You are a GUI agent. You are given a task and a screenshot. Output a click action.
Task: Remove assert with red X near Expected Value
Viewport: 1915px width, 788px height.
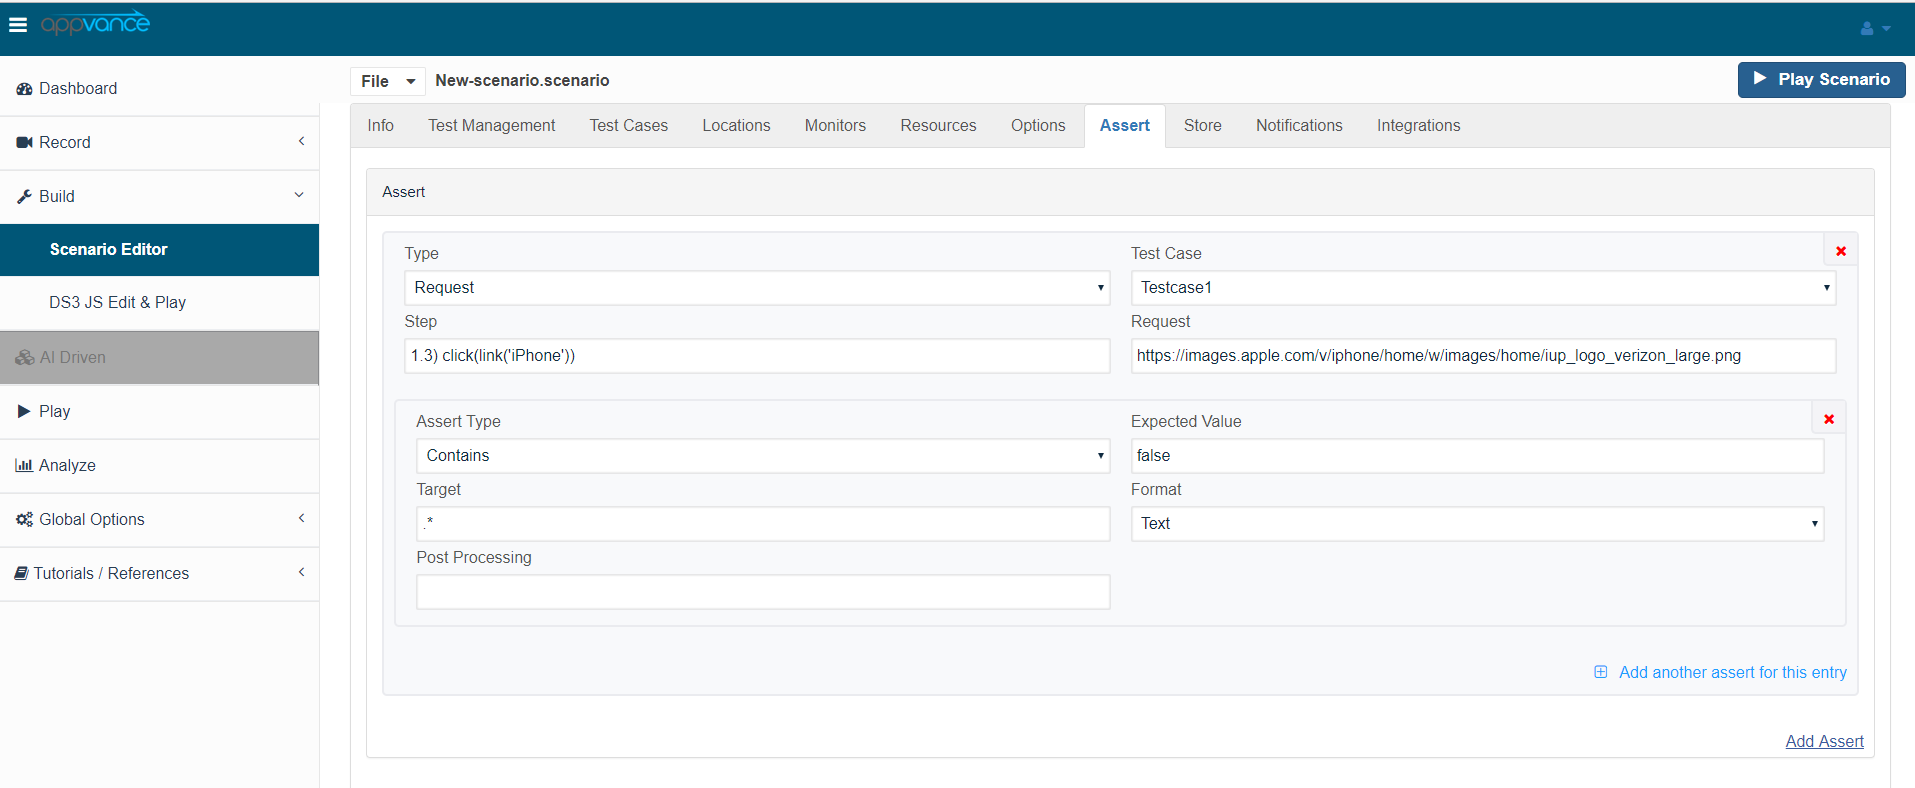(x=1828, y=419)
